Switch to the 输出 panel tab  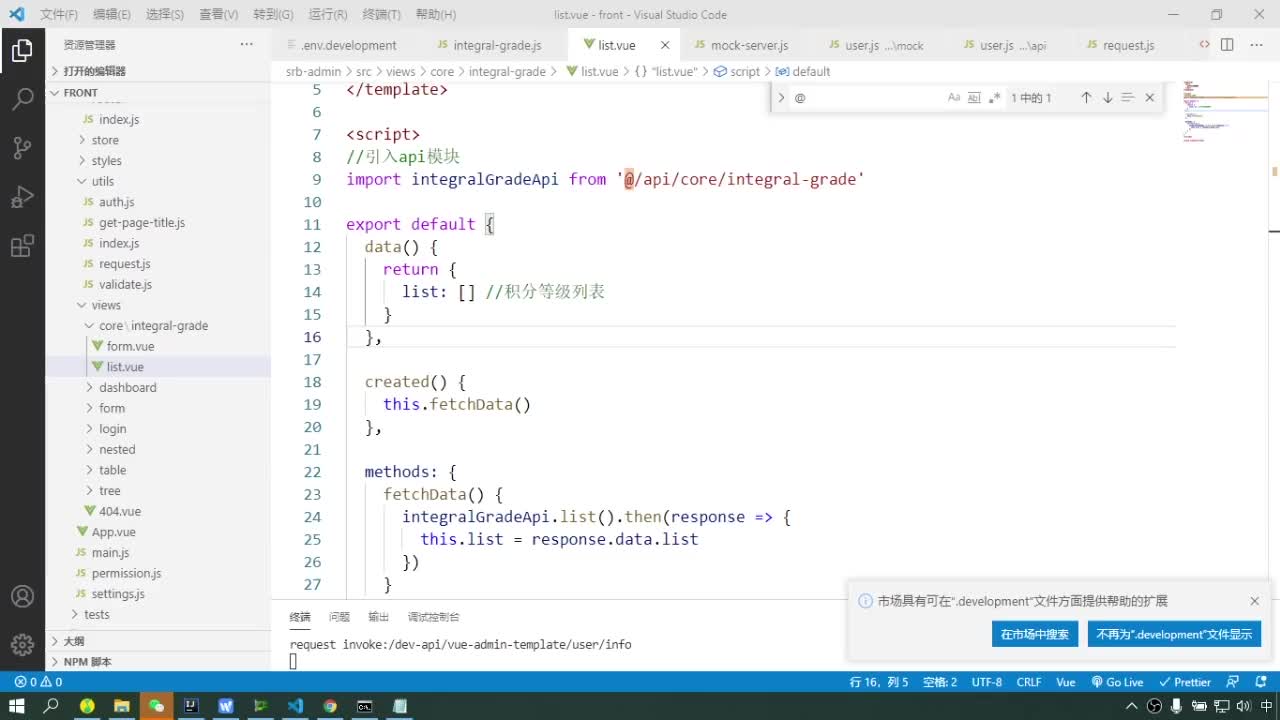coord(378,617)
